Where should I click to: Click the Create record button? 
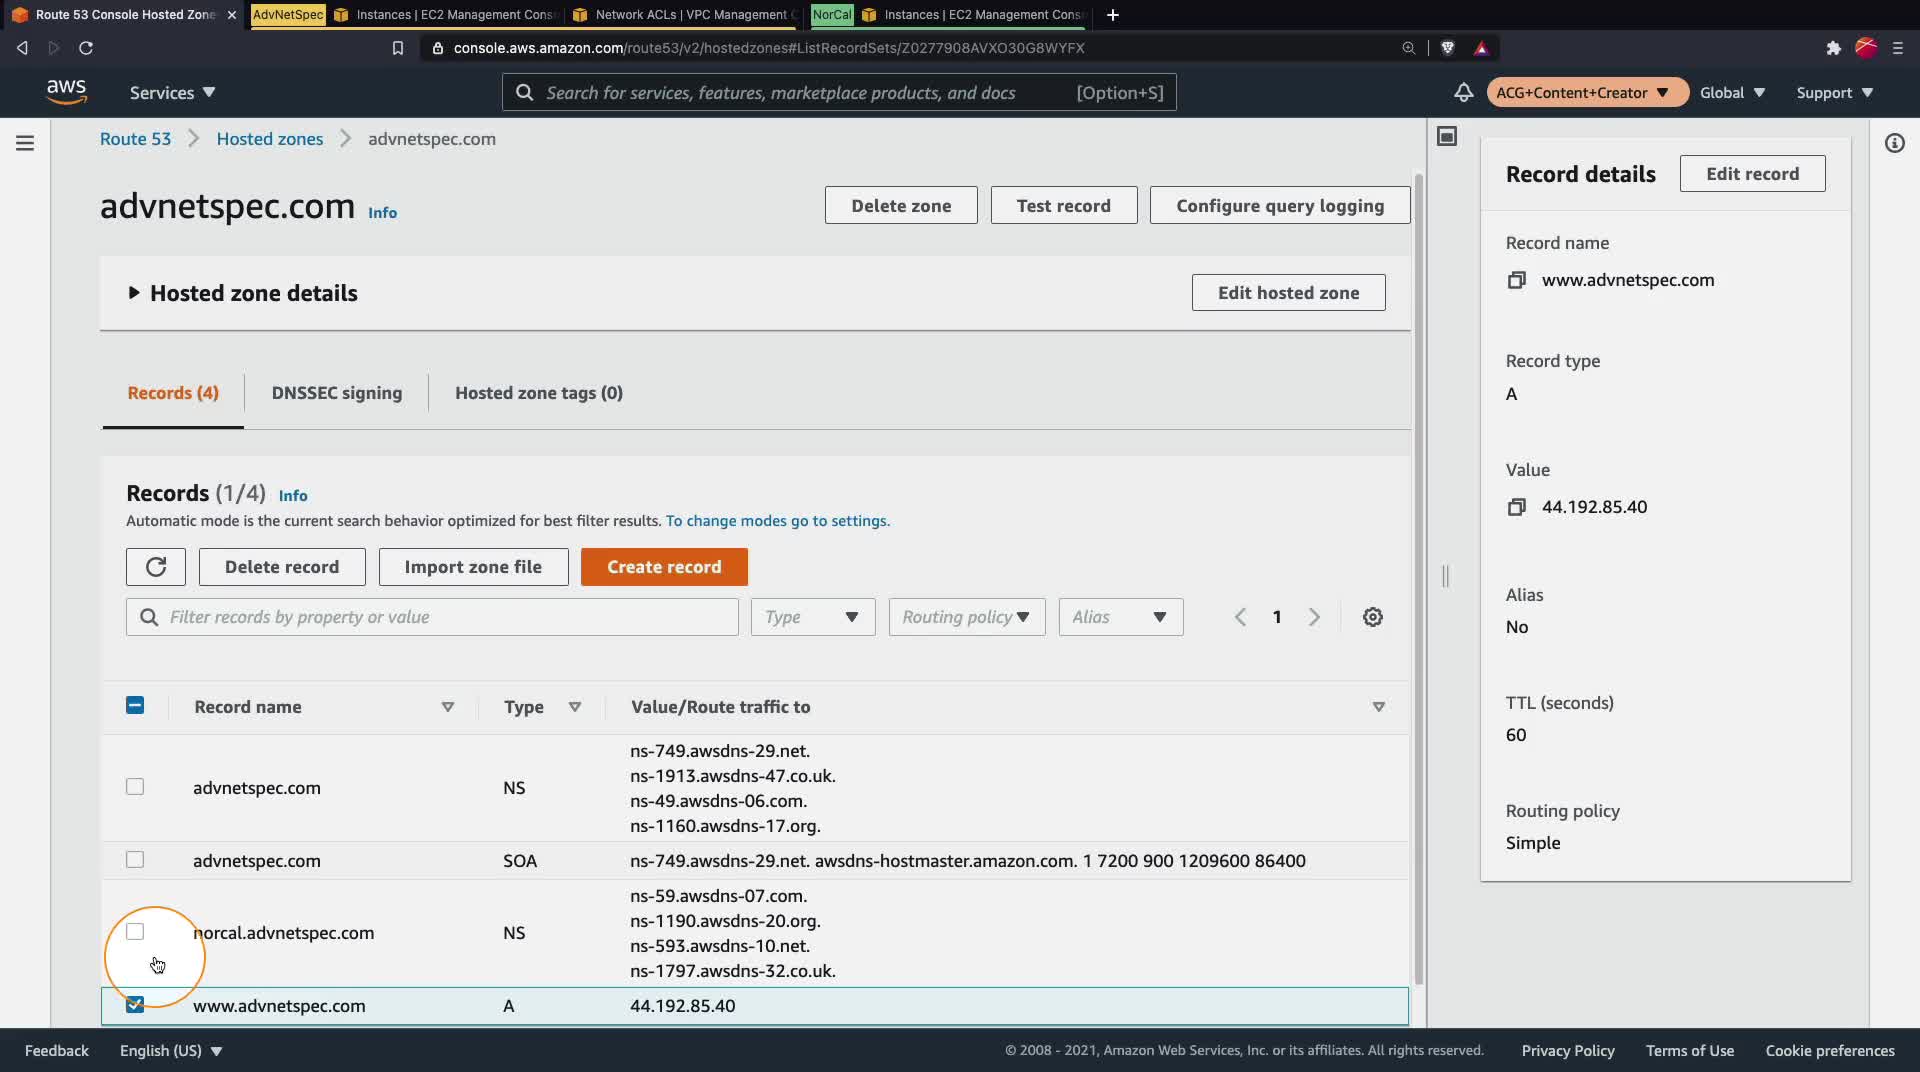click(664, 567)
